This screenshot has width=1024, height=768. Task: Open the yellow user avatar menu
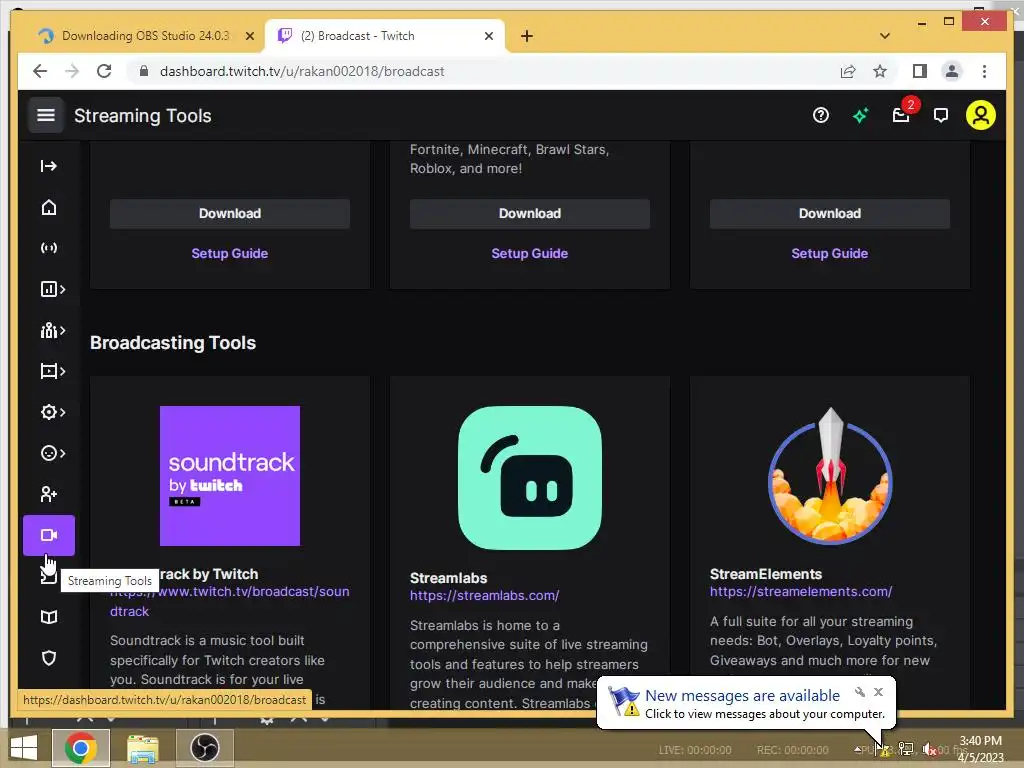point(981,116)
